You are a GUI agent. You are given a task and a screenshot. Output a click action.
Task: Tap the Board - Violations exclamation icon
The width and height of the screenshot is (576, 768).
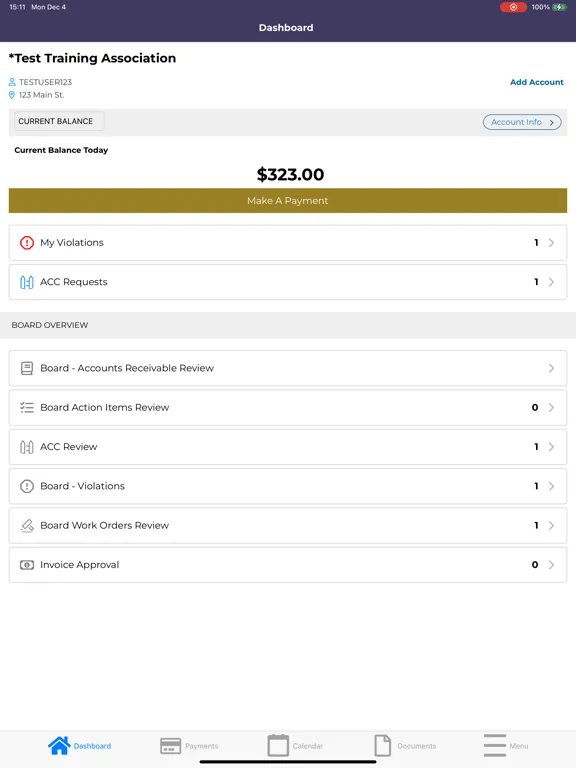click(27, 486)
